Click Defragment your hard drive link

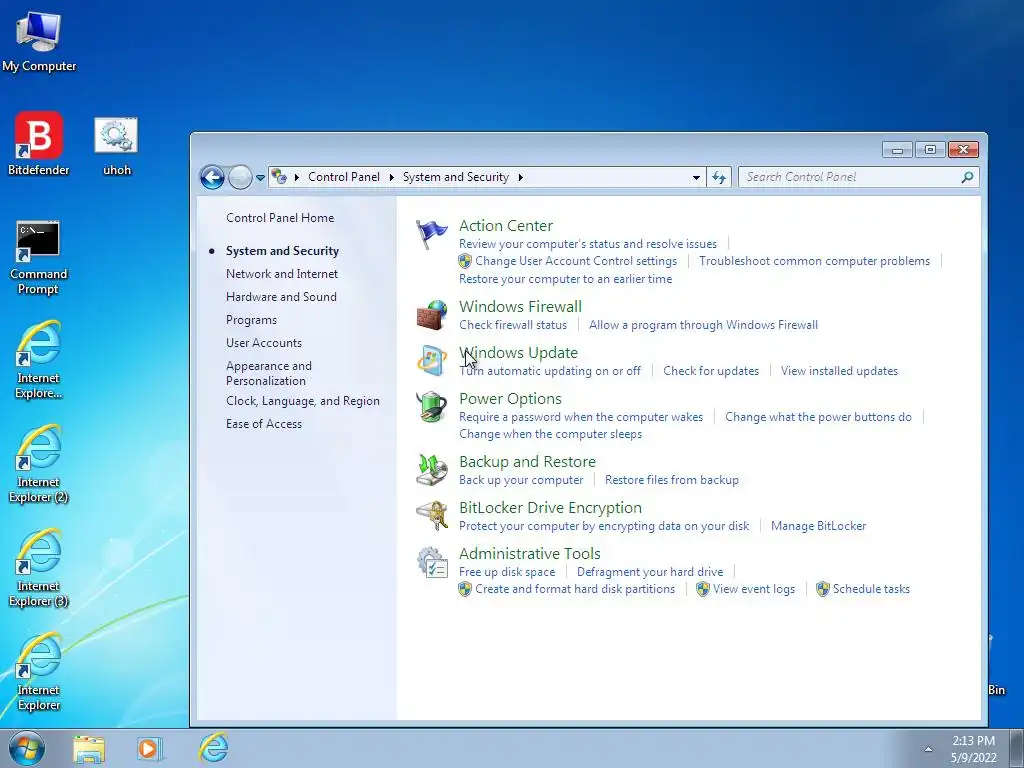650,572
